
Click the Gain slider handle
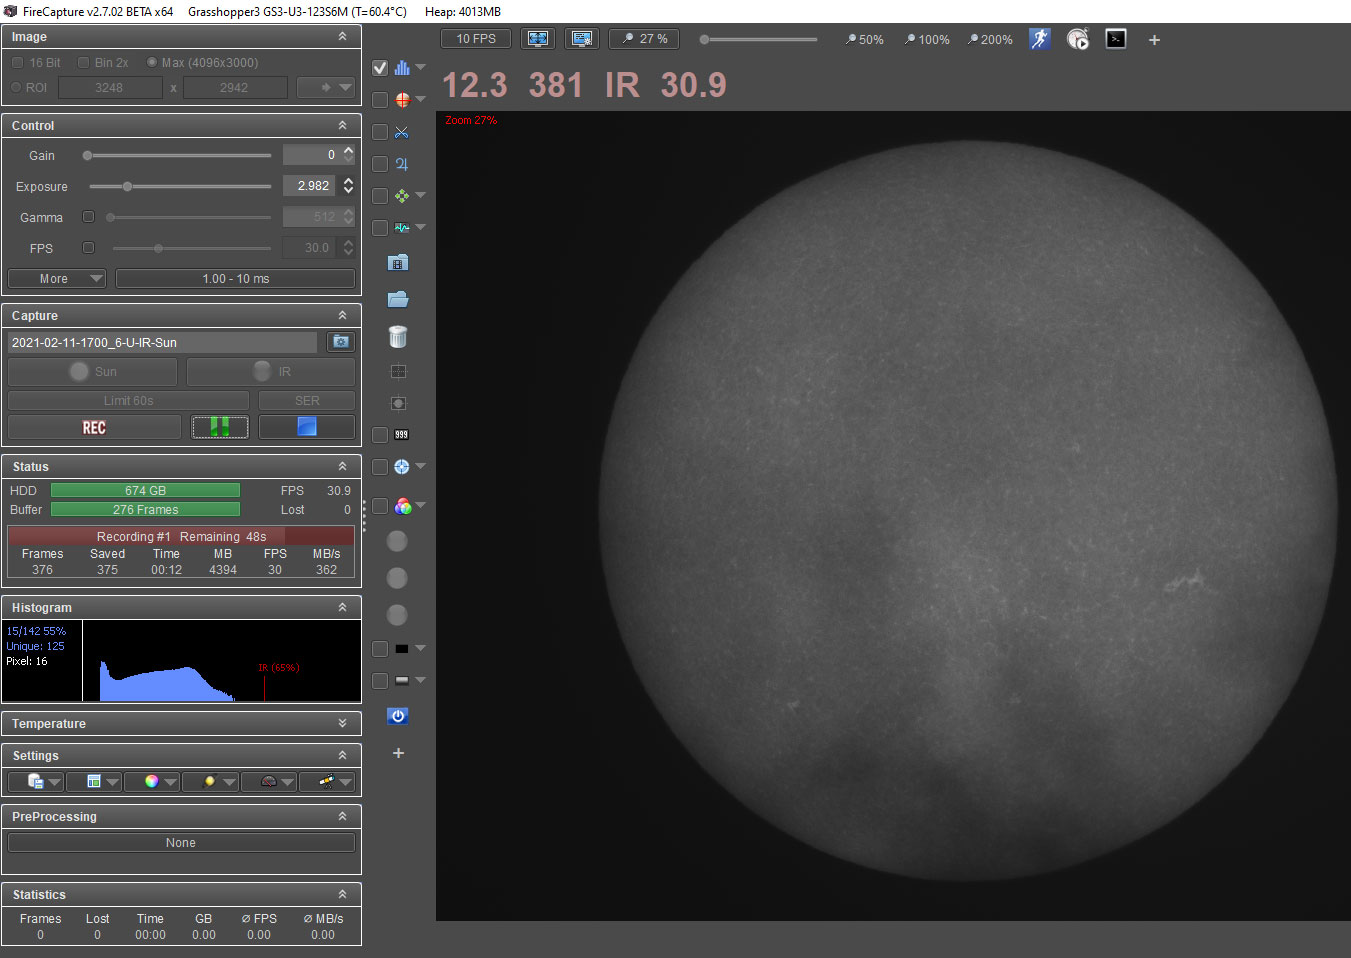pyautogui.click(x=88, y=155)
